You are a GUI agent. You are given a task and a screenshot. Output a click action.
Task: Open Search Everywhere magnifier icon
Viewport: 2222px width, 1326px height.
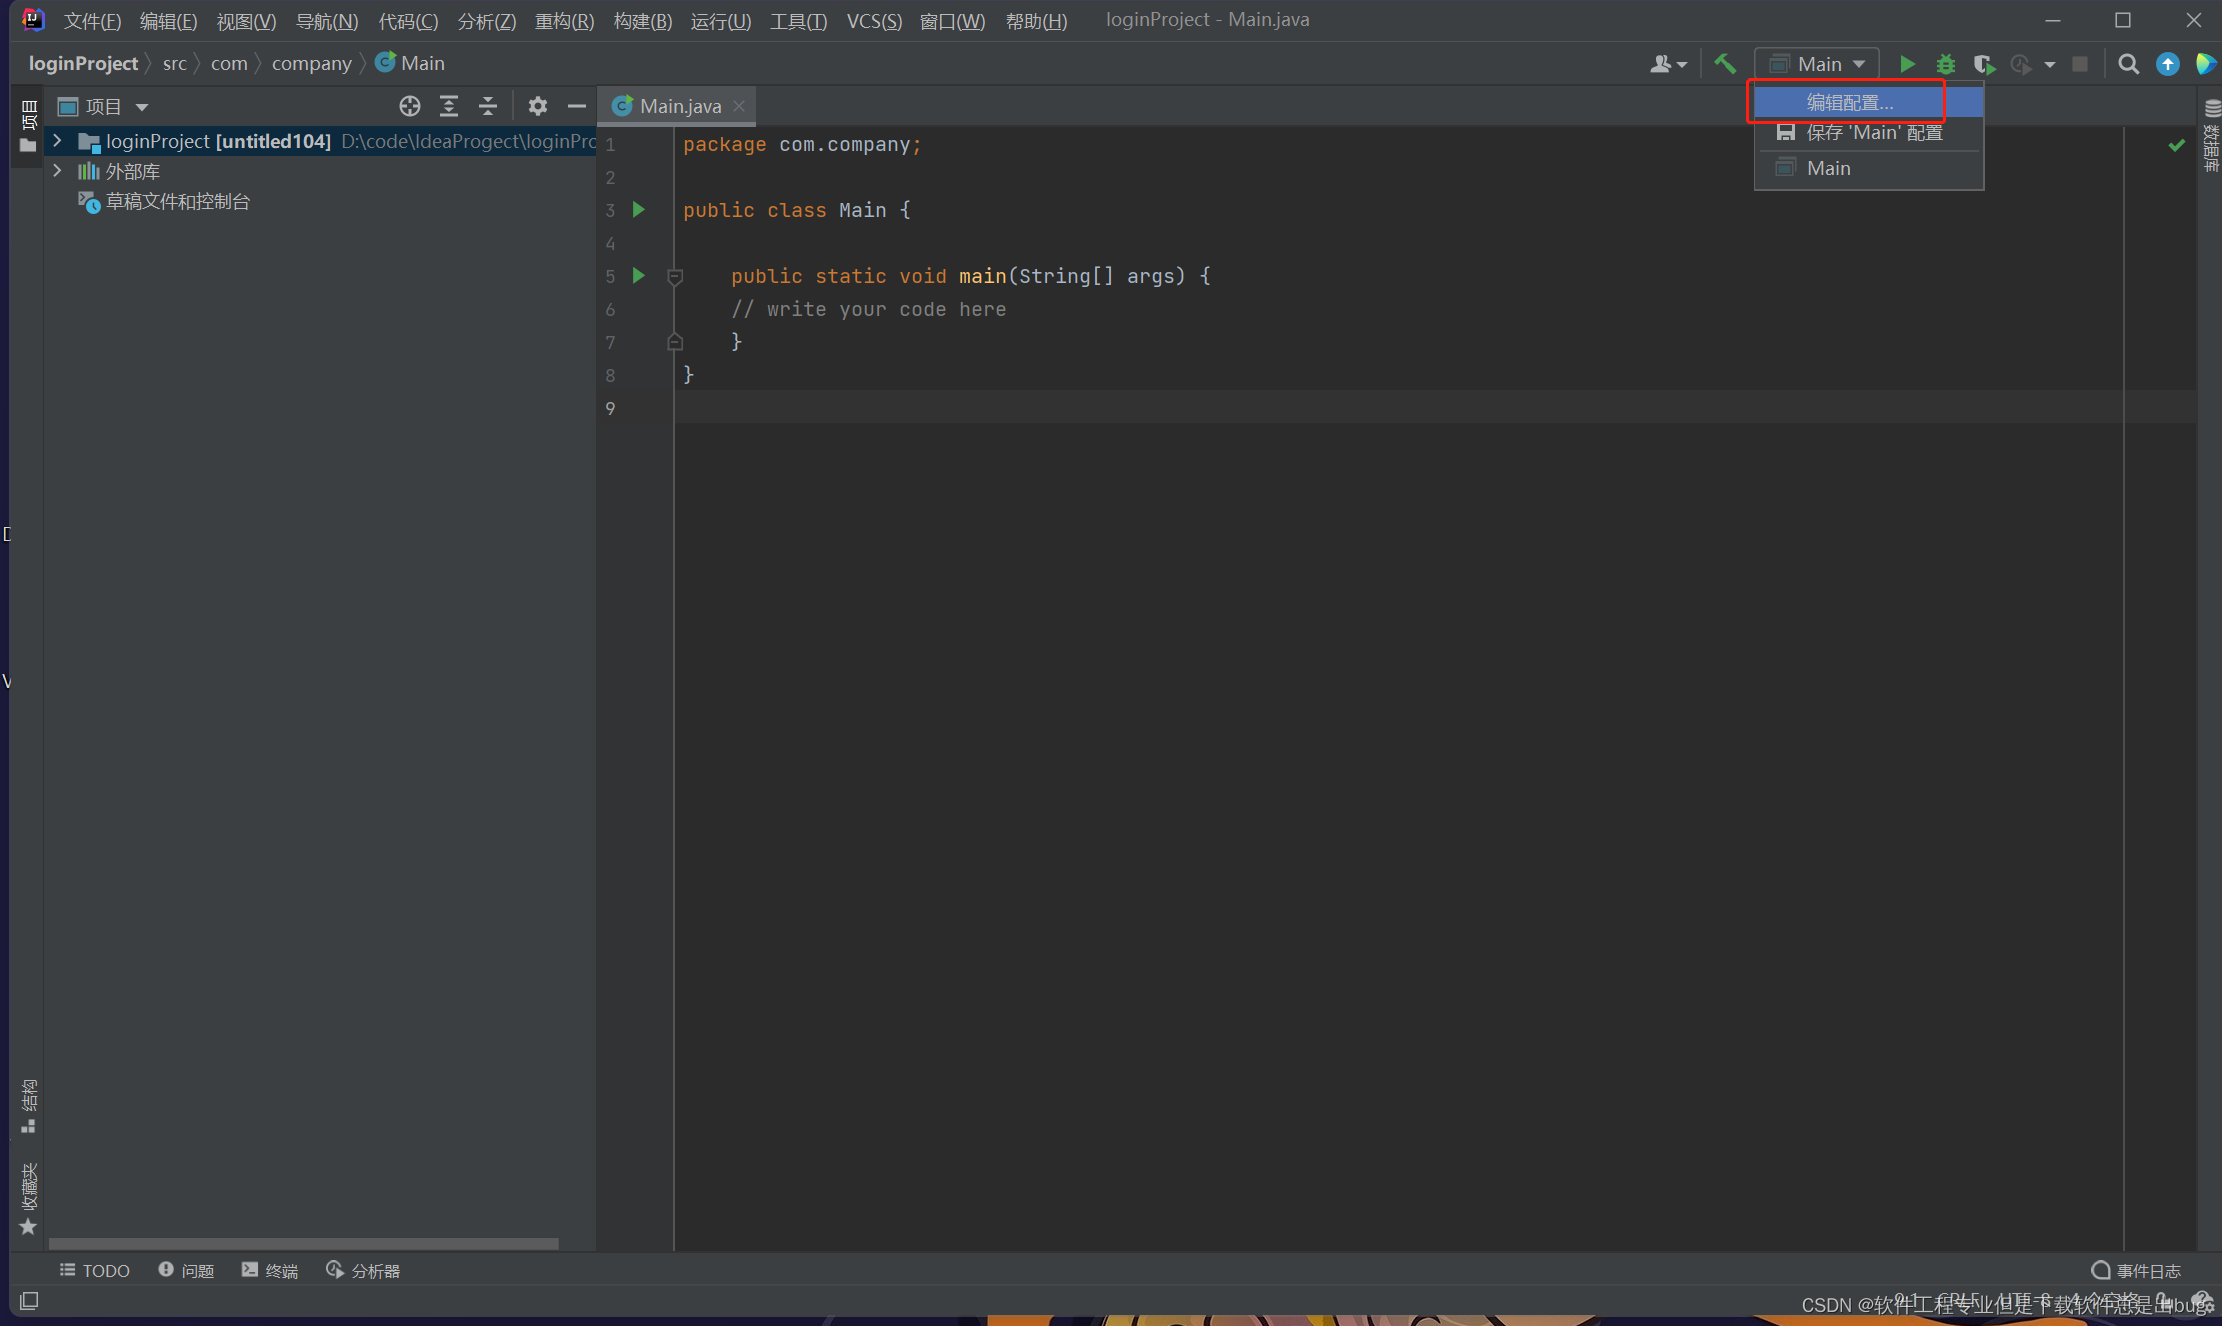(x=2128, y=64)
